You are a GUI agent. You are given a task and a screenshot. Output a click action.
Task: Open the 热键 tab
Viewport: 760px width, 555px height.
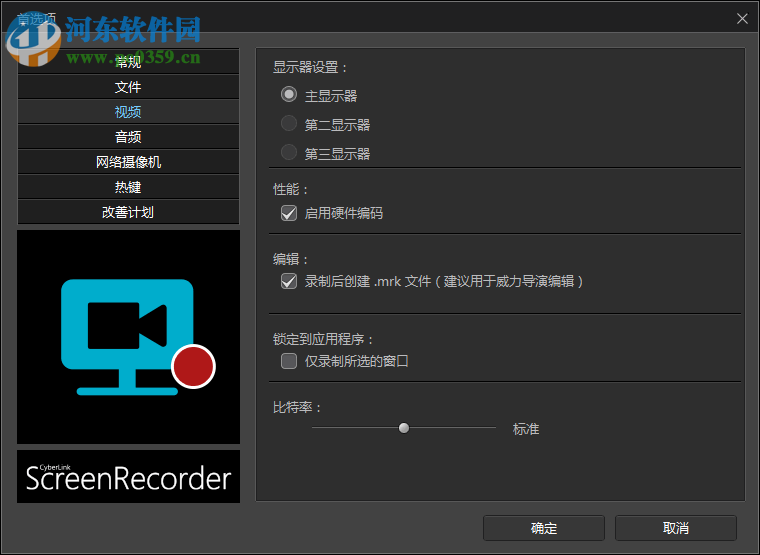[128, 187]
